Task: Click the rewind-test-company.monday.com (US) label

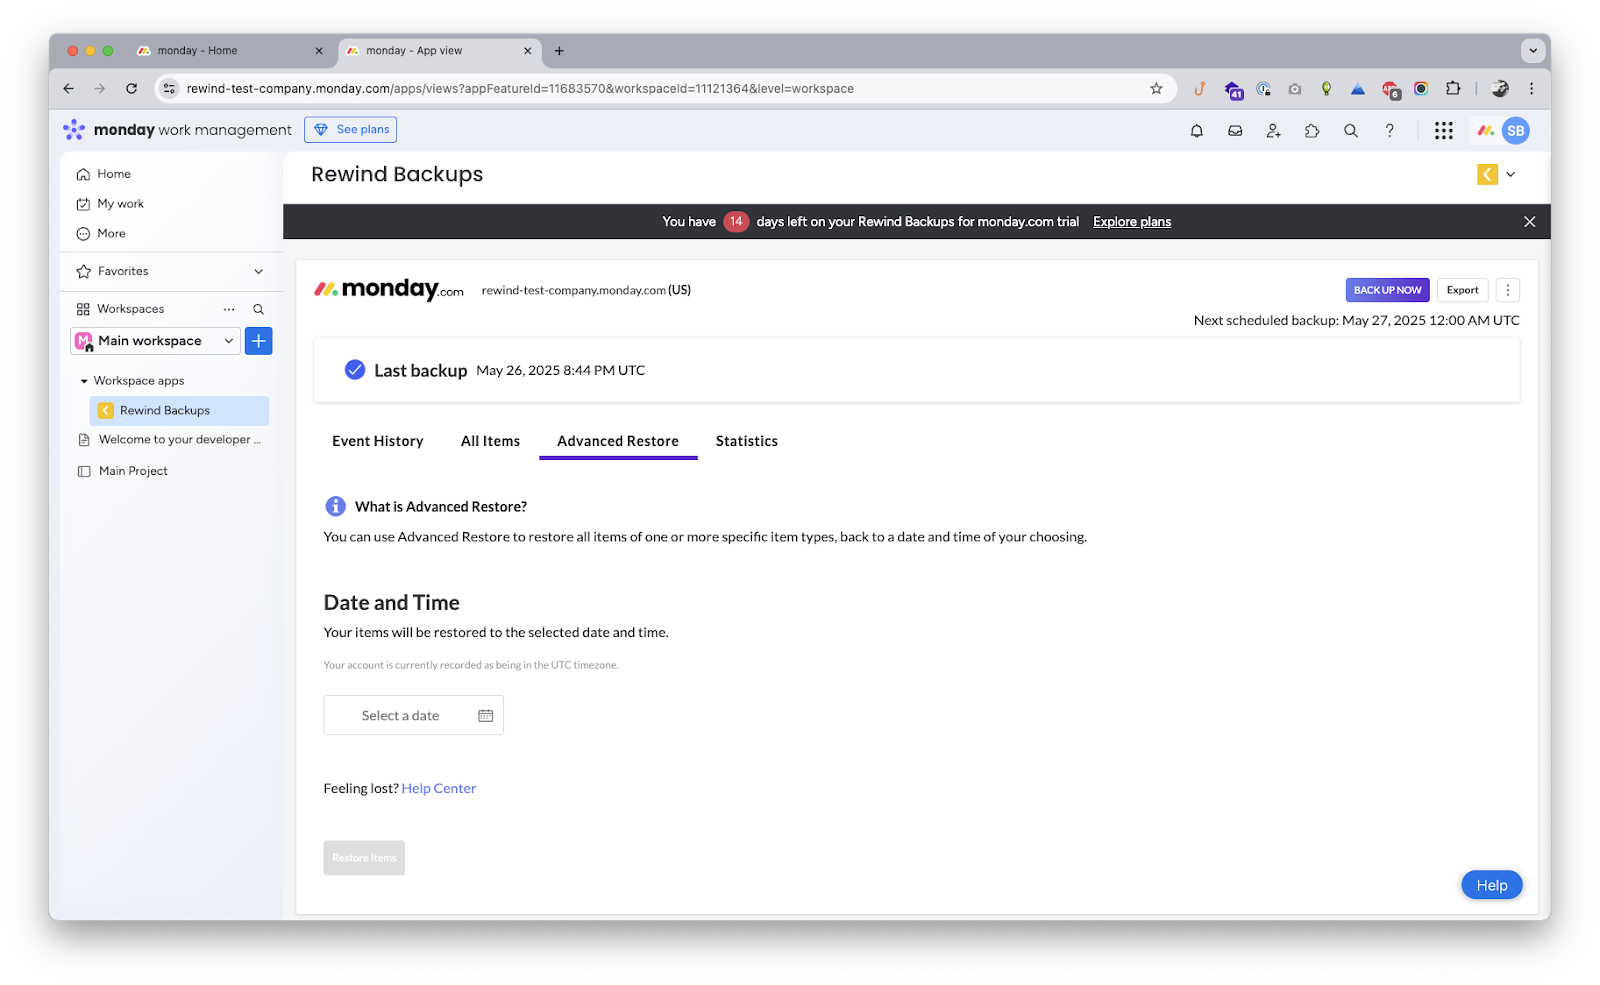Action: pos(586,290)
